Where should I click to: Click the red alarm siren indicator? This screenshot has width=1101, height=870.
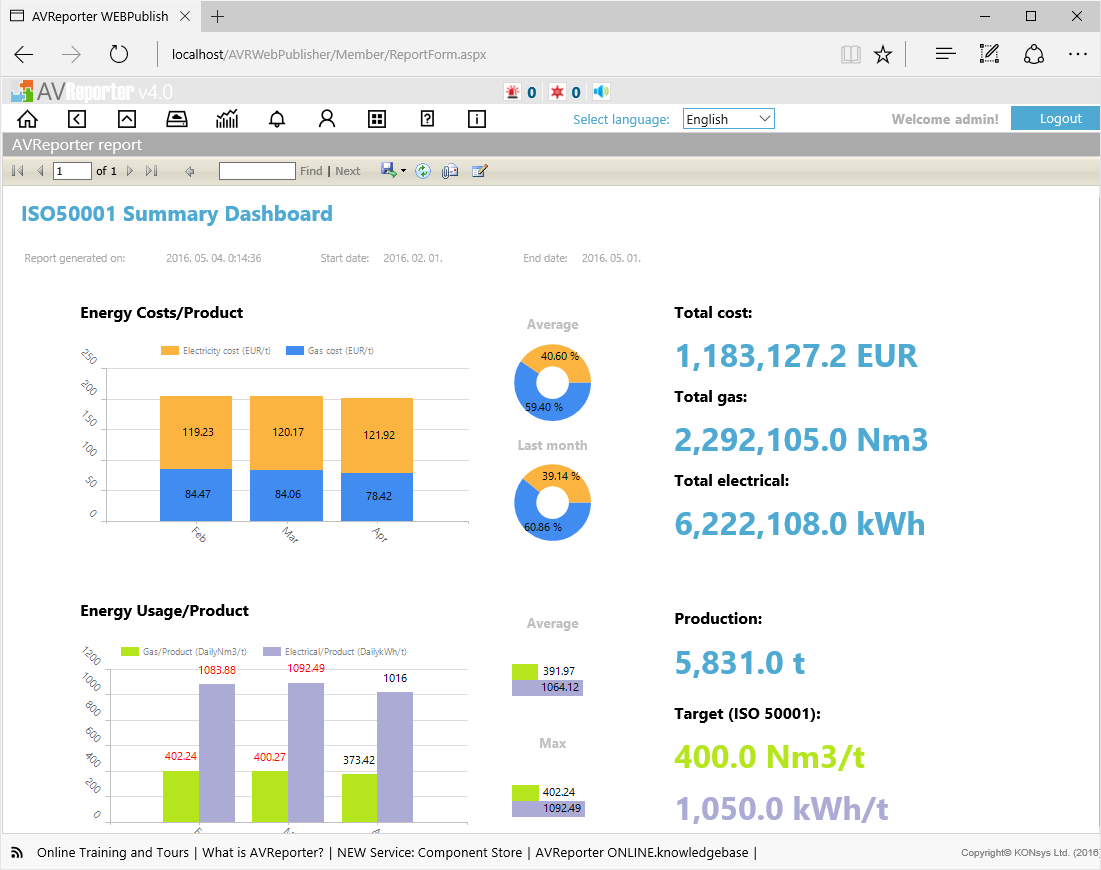click(x=513, y=92)
